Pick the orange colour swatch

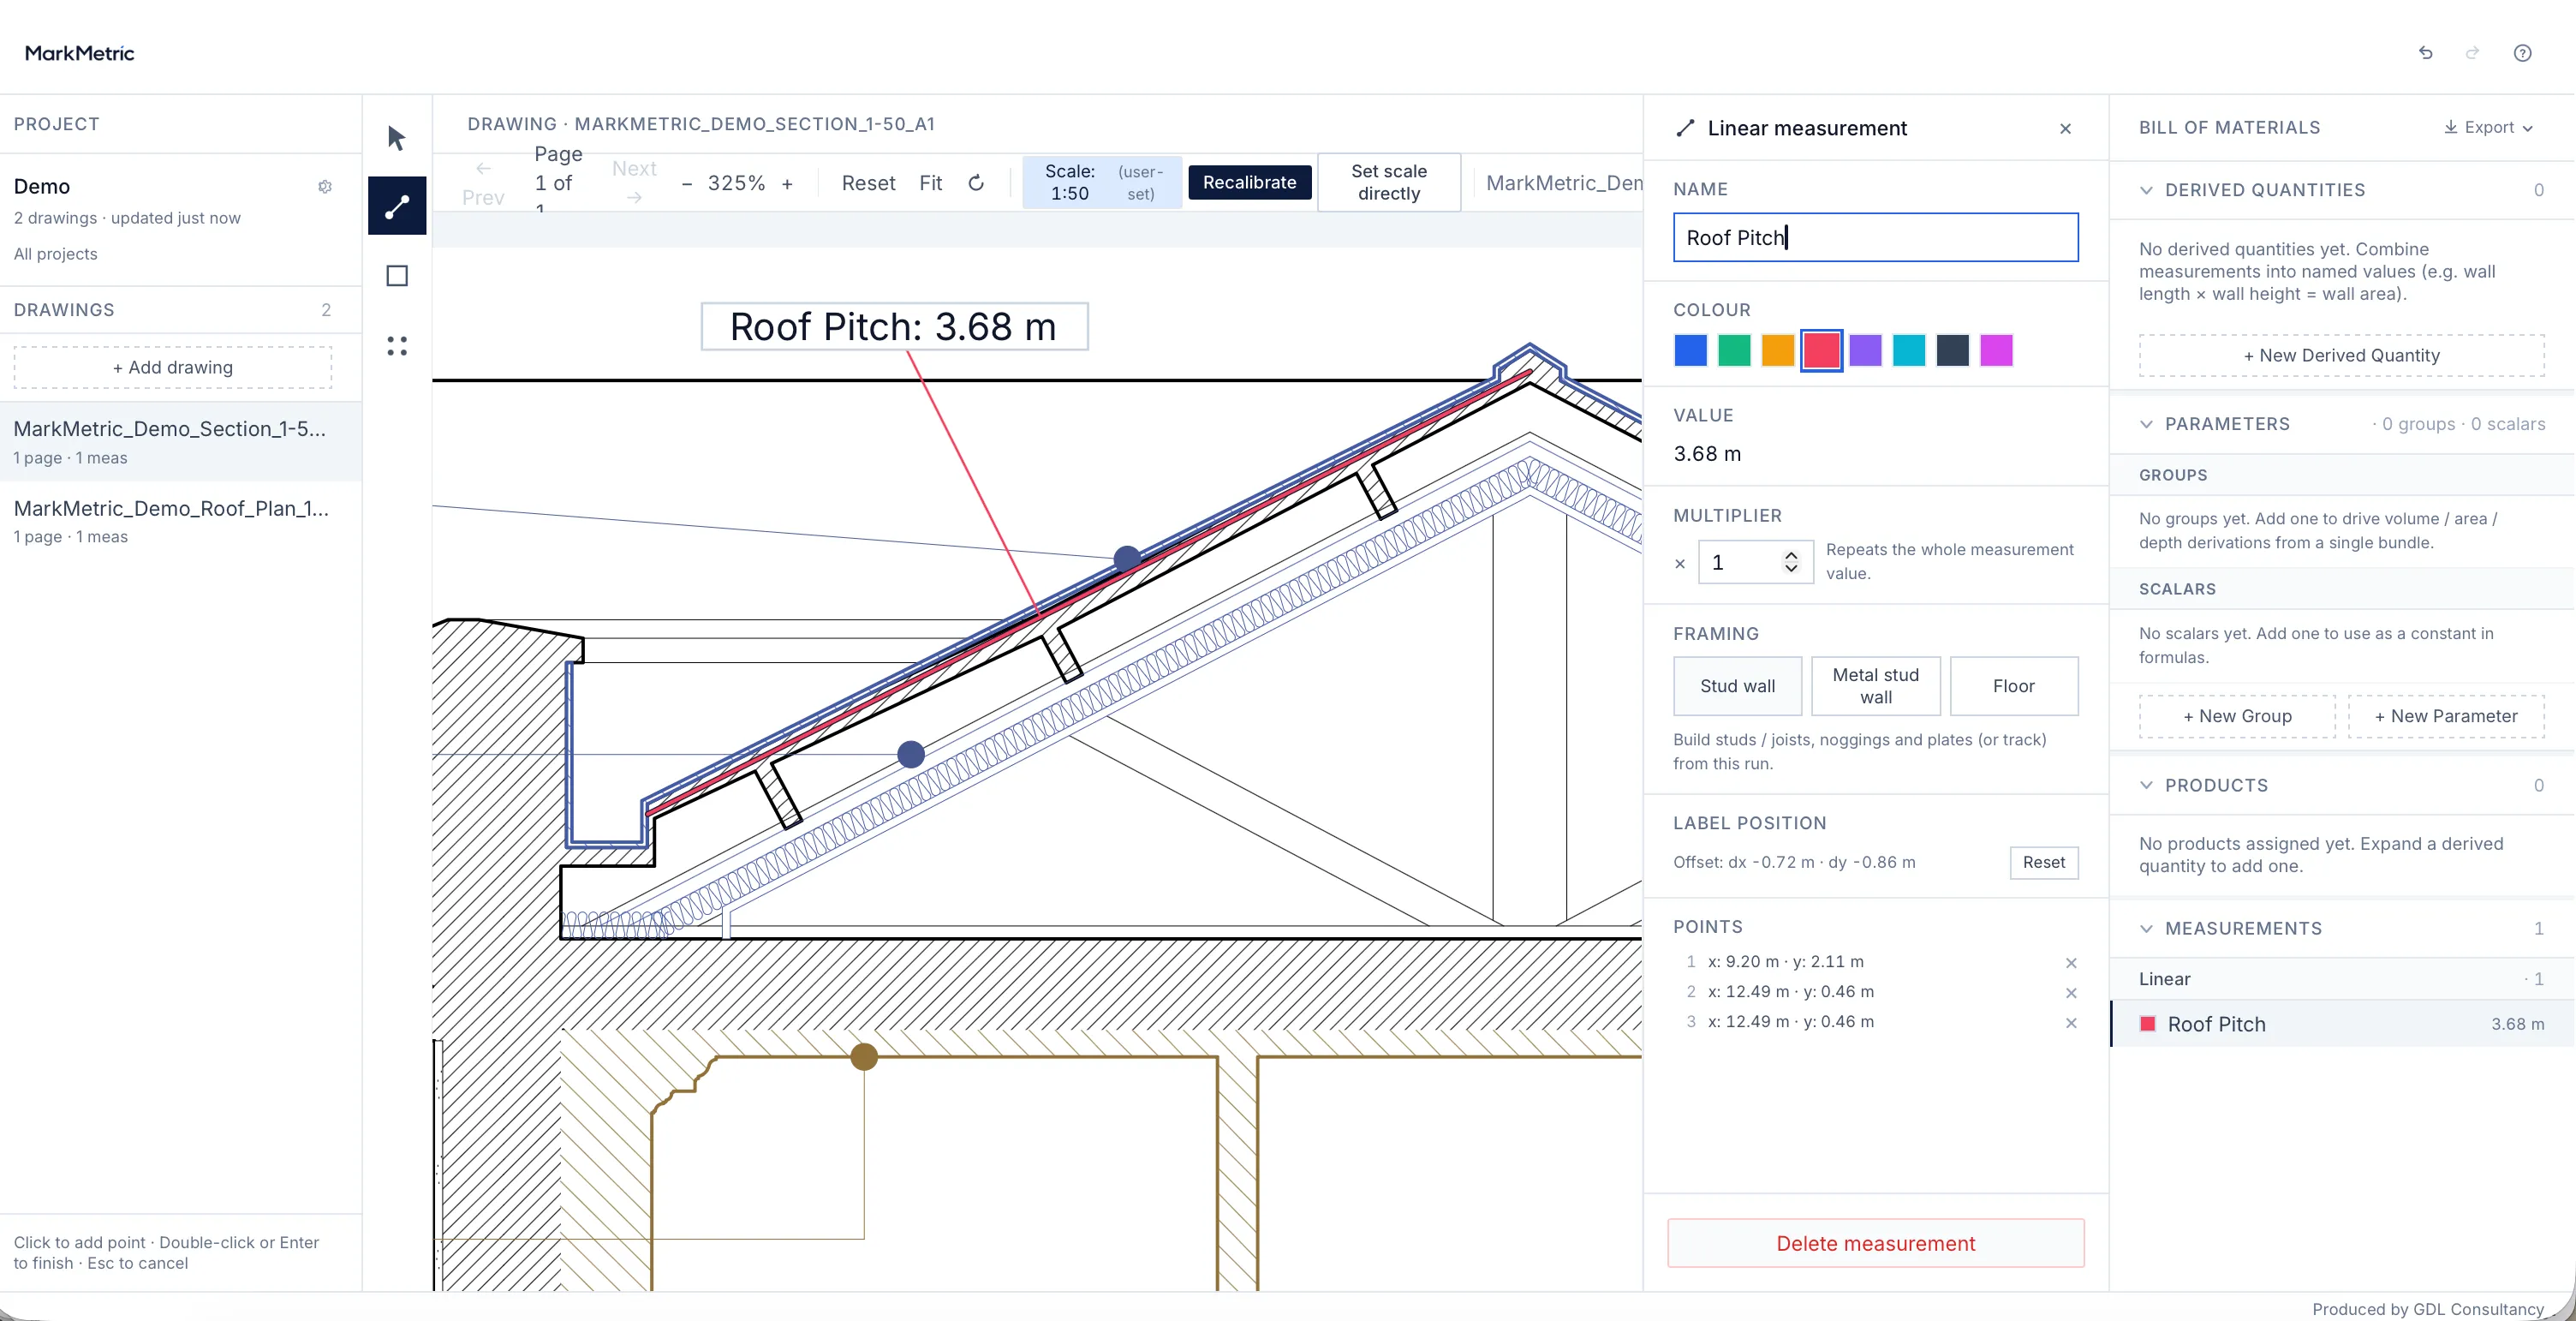coord(1777,351)
